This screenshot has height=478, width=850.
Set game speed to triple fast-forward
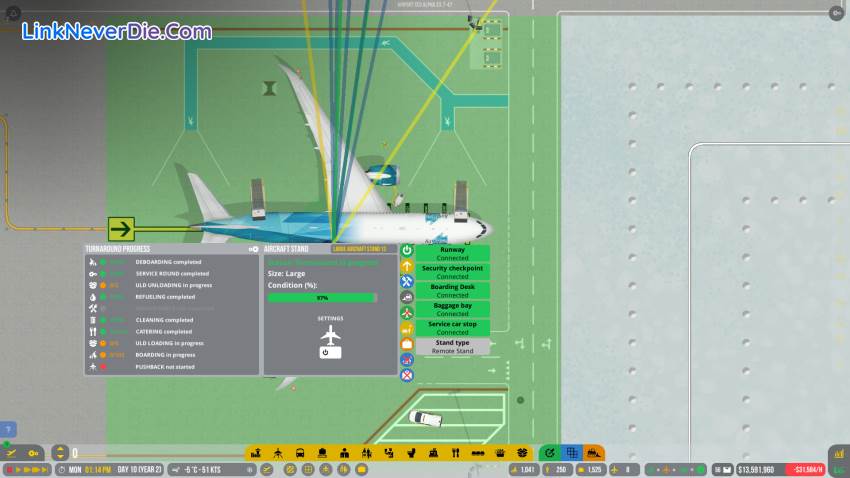[x=36, y=470]
